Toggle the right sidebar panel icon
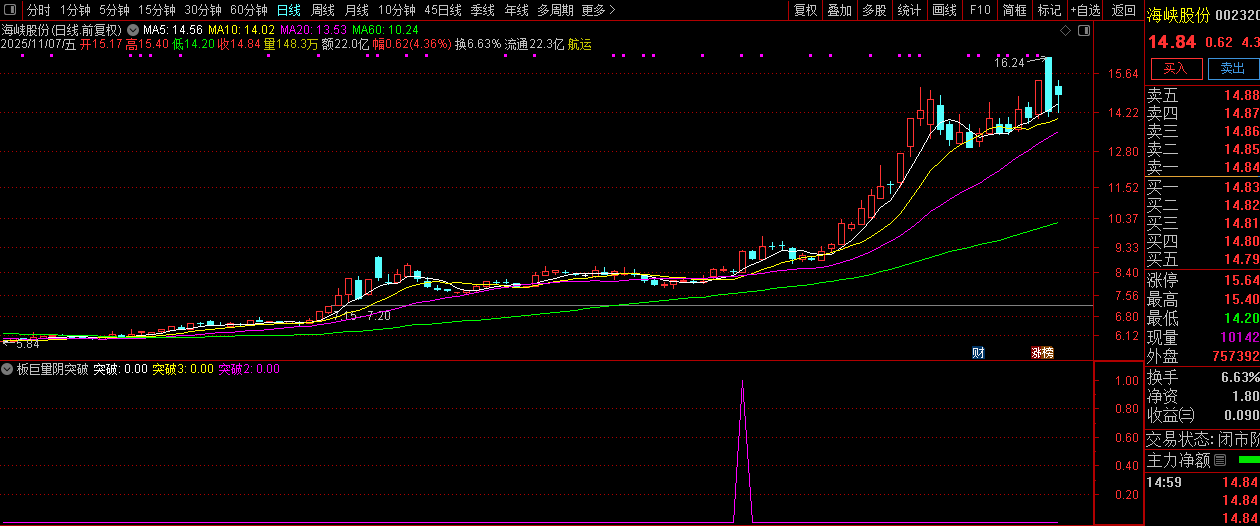Screen dimensions: 1260x526 (x=1083, y=31)
